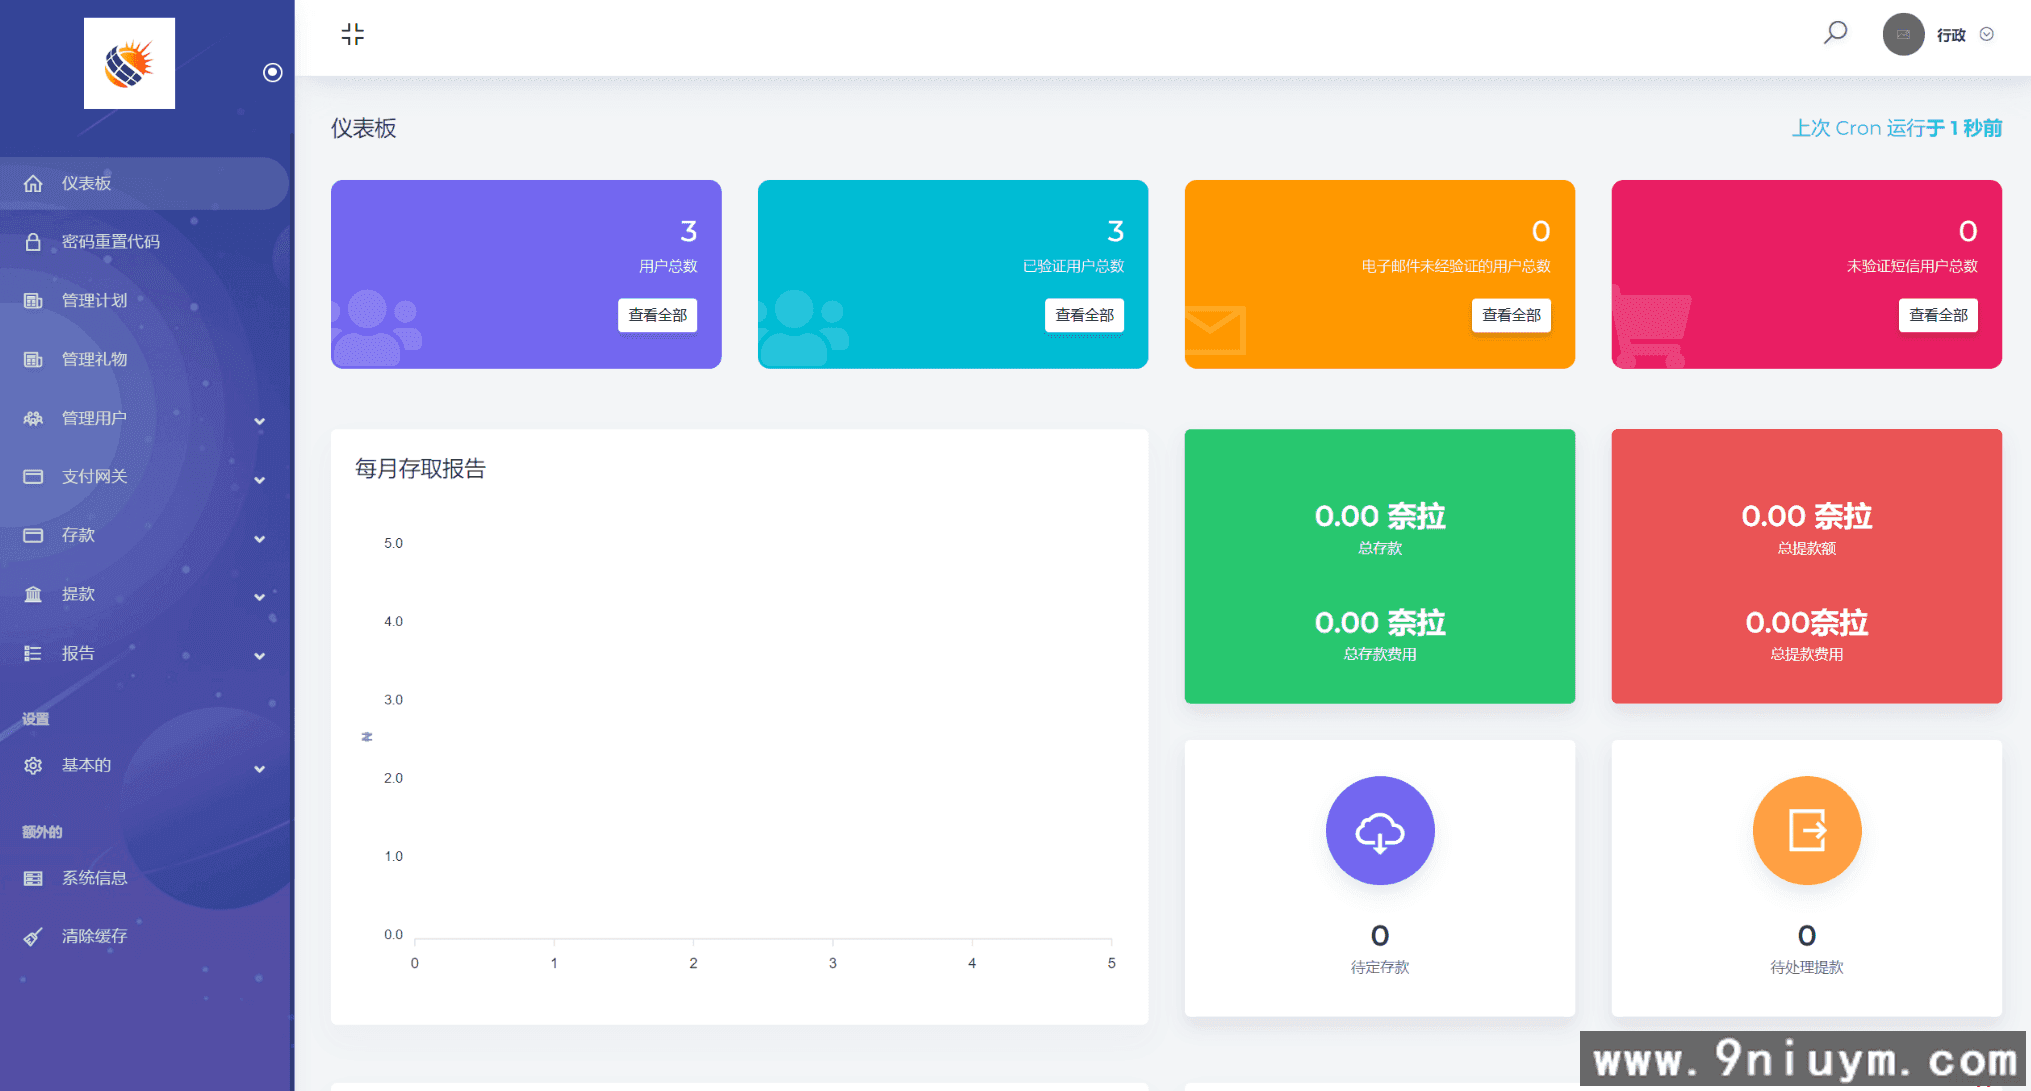2031x1091 pixels.
Task: View all SMS-unverified users
Action: tap(1938, 315)
